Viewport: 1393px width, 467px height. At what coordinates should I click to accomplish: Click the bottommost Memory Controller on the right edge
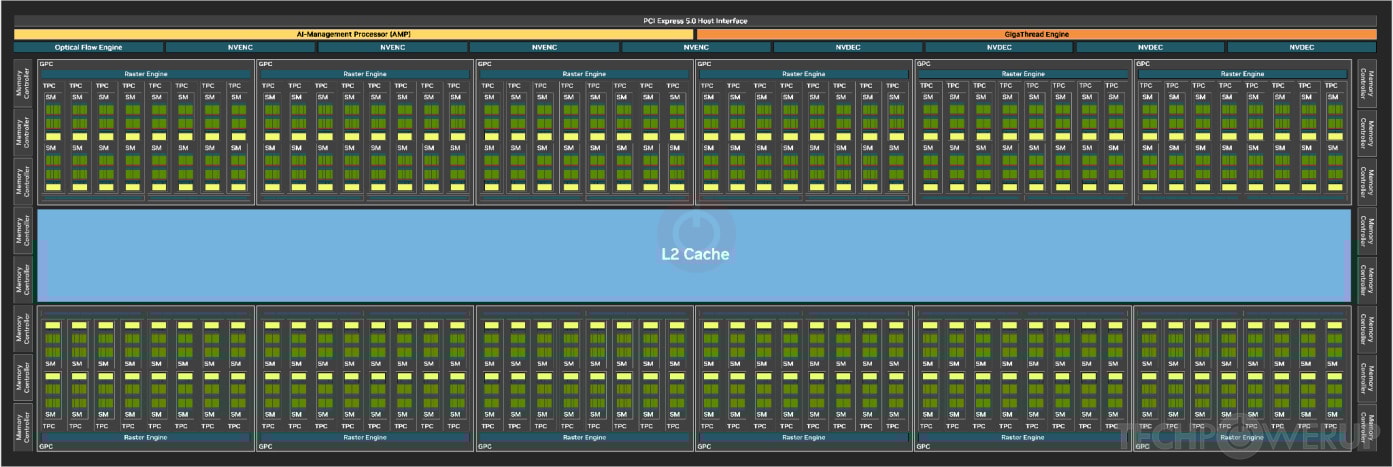[x=1369, y=425]
